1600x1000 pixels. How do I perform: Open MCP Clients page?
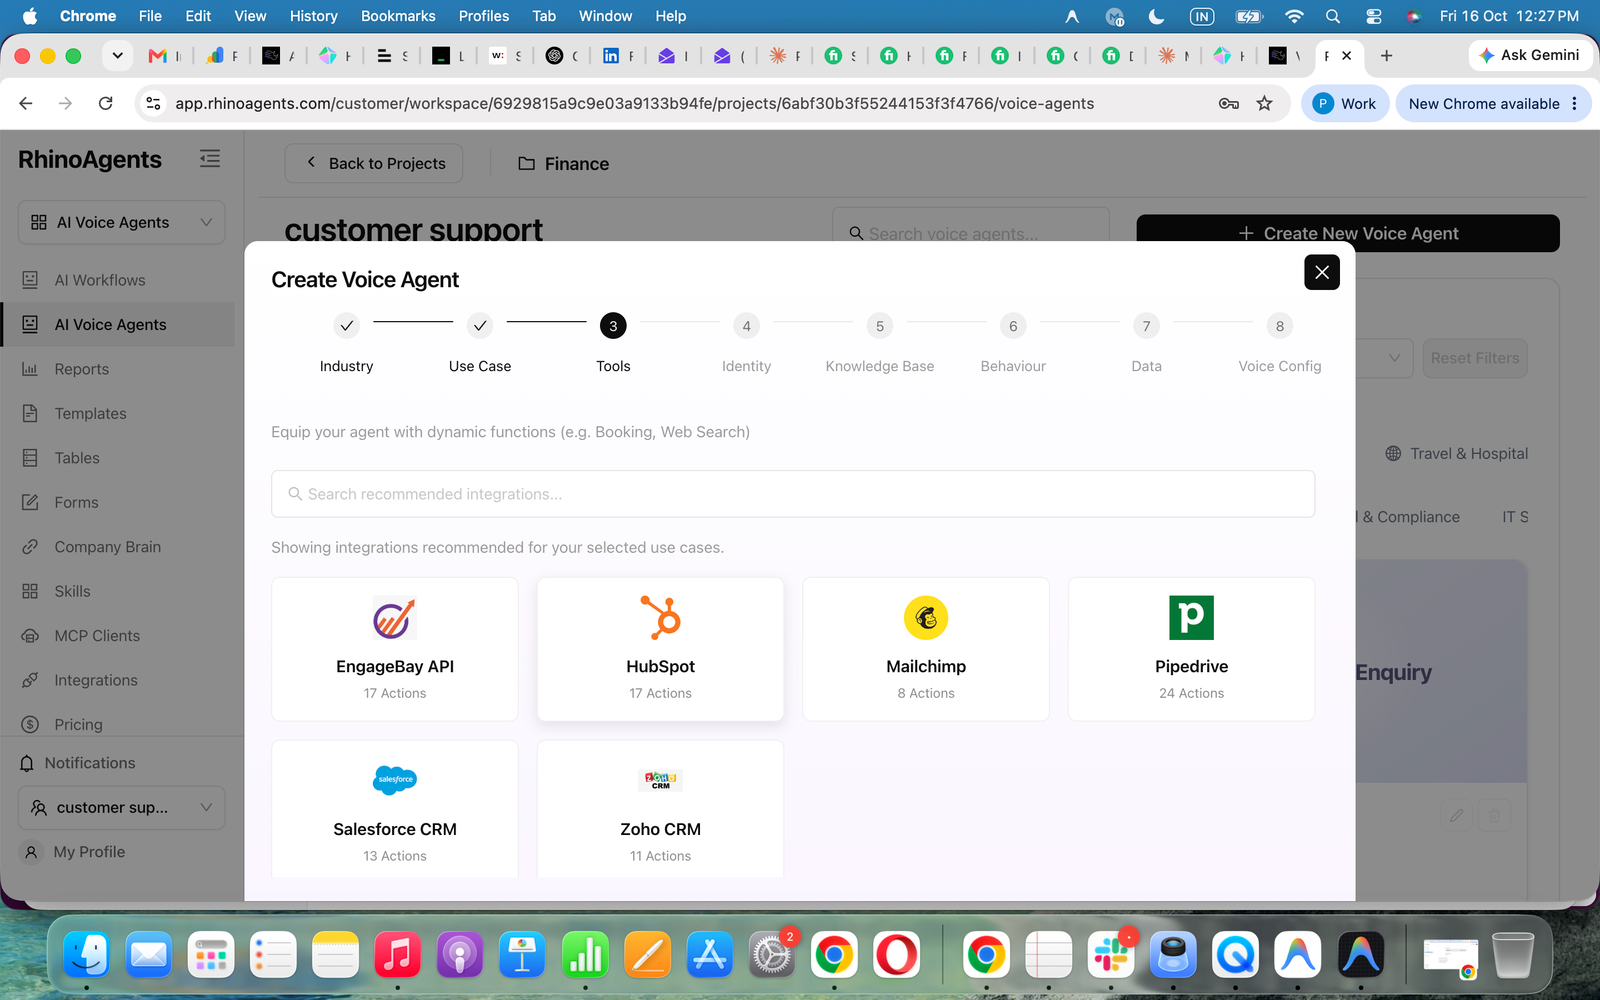[x=97, y=636]
